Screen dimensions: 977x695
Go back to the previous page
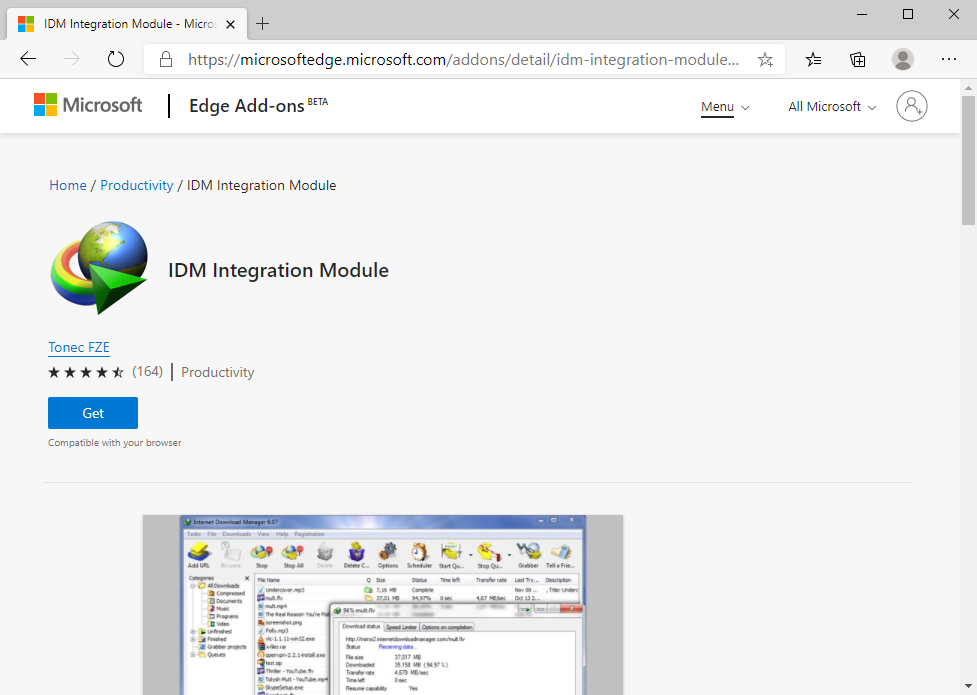(28, 59)
